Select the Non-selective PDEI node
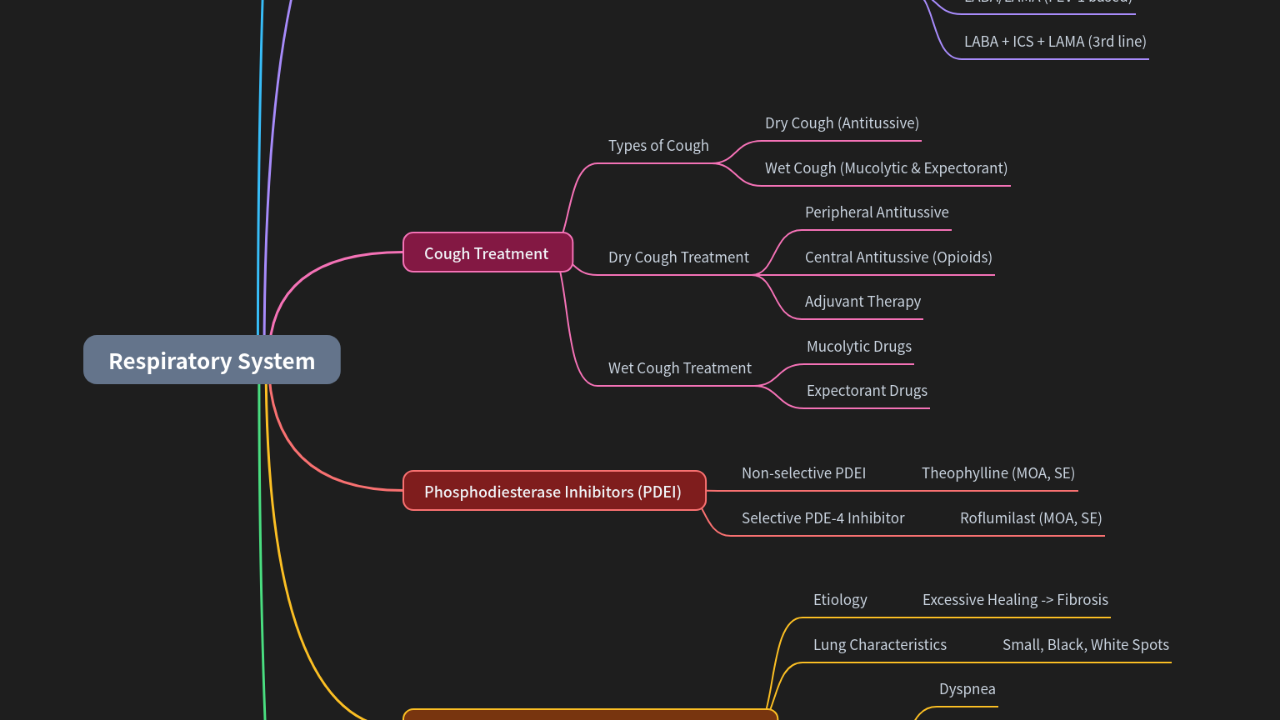Viewport: 1280px width, 720px height. tap(803, 473)
